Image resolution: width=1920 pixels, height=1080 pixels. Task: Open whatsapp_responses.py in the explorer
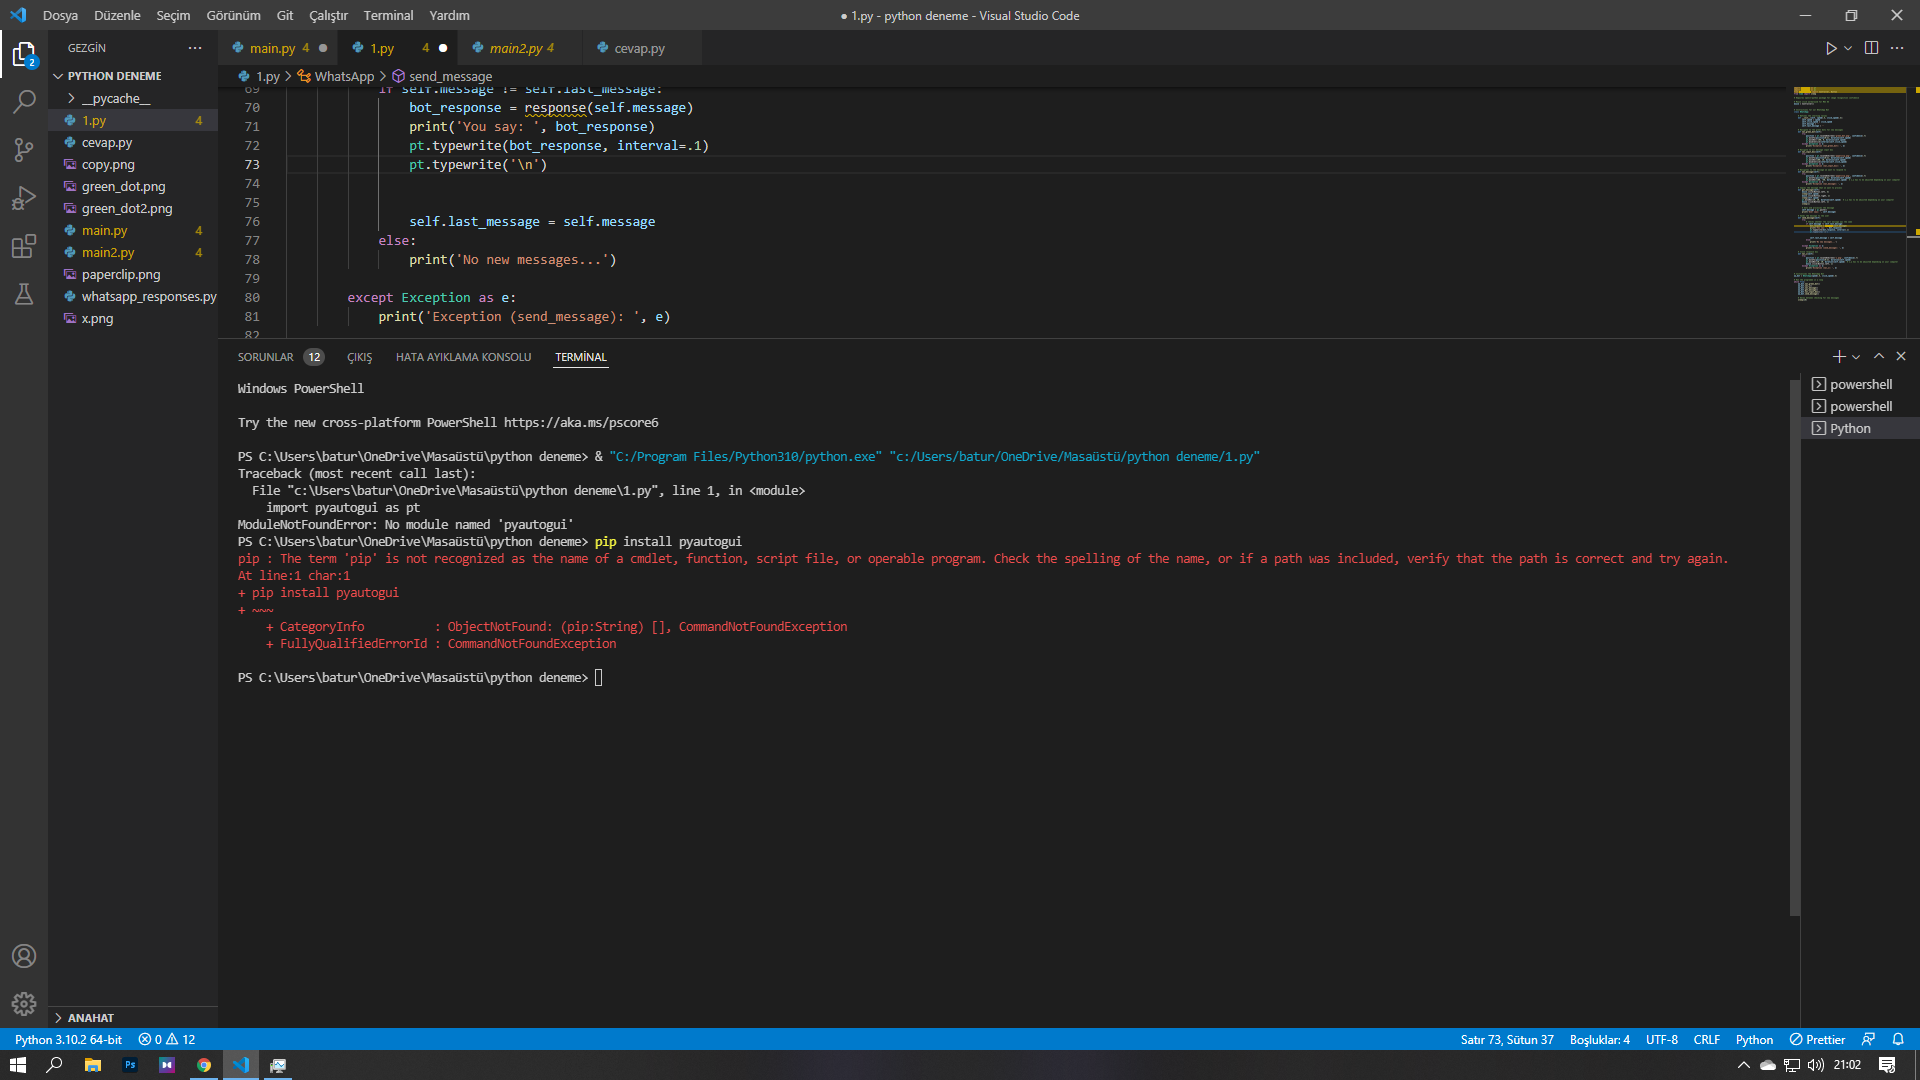pos(149,296)
